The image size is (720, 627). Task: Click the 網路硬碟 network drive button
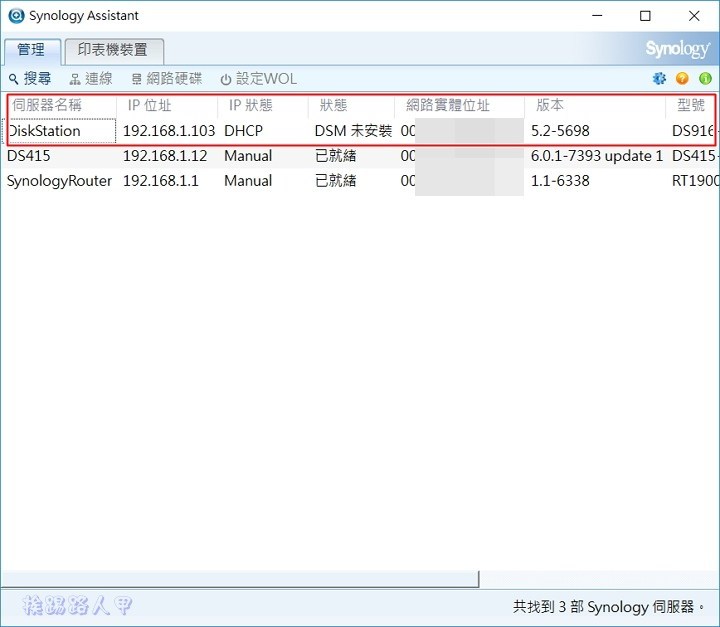[x=167, y=79]
